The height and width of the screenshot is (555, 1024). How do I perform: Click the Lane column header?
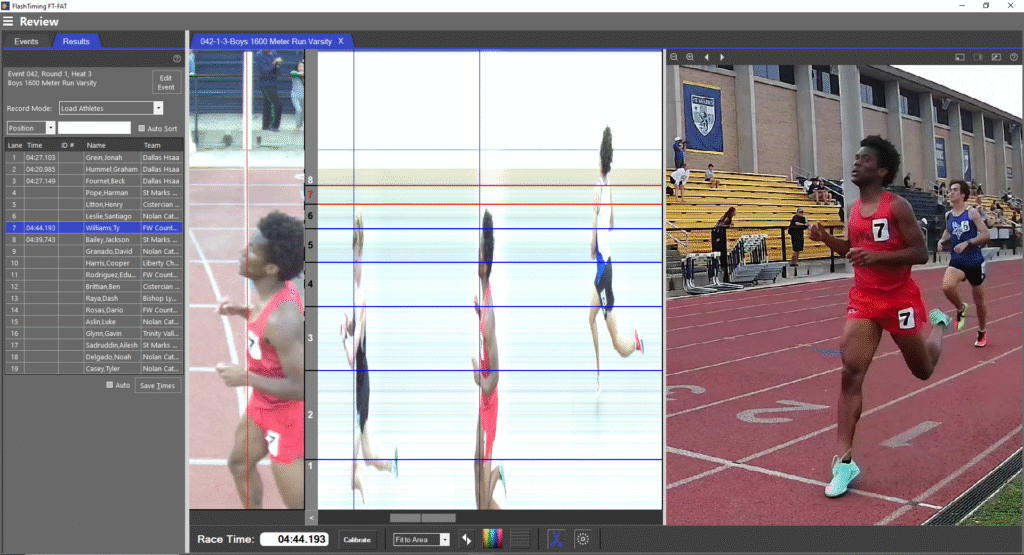pos(14,145)
